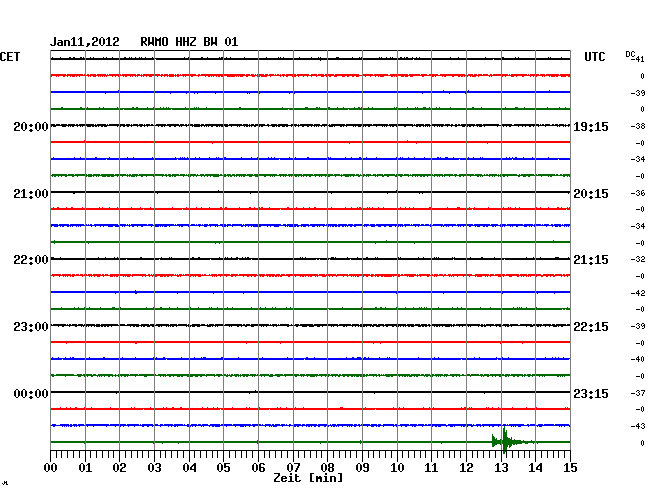Click minute 14 on the time axis

(535, 467)
